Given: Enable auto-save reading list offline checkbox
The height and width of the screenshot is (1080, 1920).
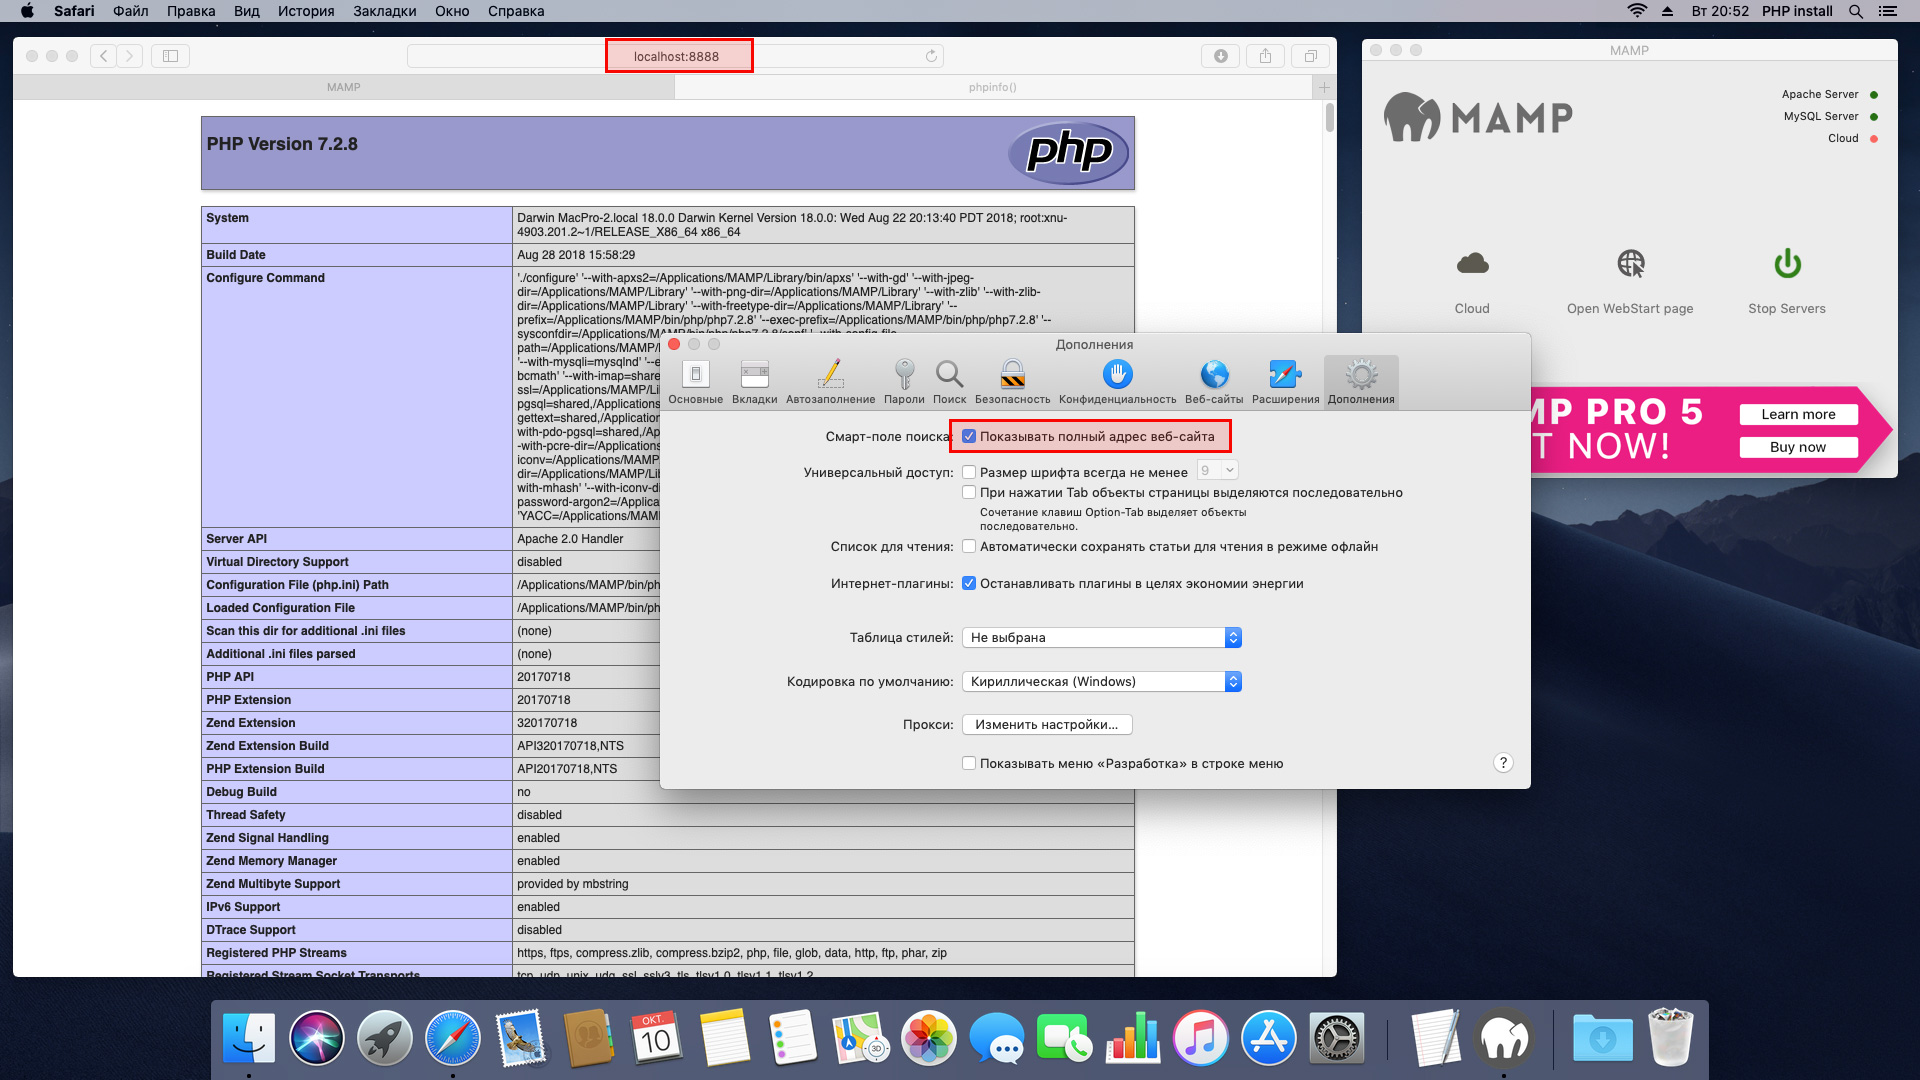Looking at the screenshot, I should (x=969, y=546).
